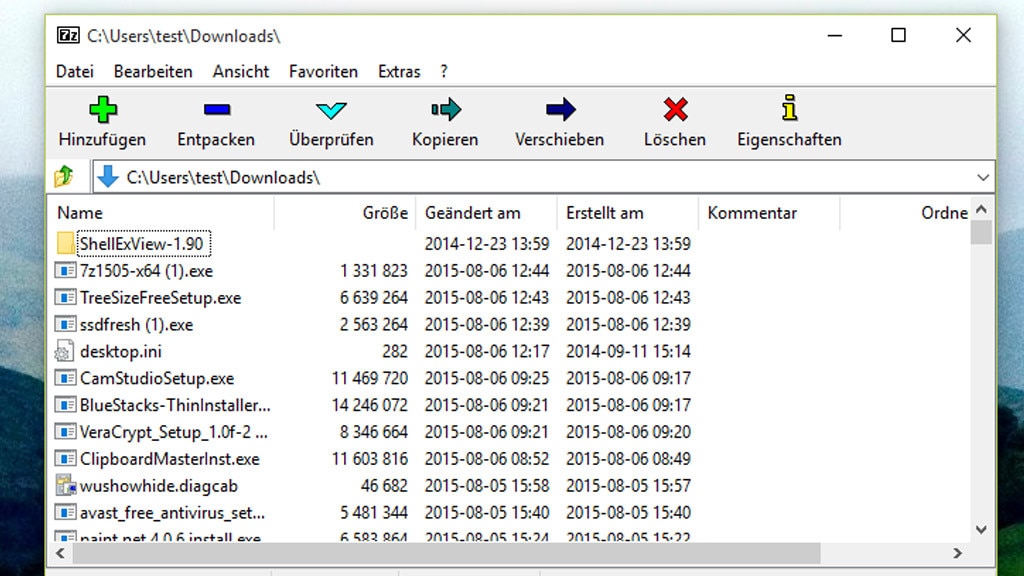Click size value 11 469 720
This screenshot has height=576, width=1024.
(370, 378)
